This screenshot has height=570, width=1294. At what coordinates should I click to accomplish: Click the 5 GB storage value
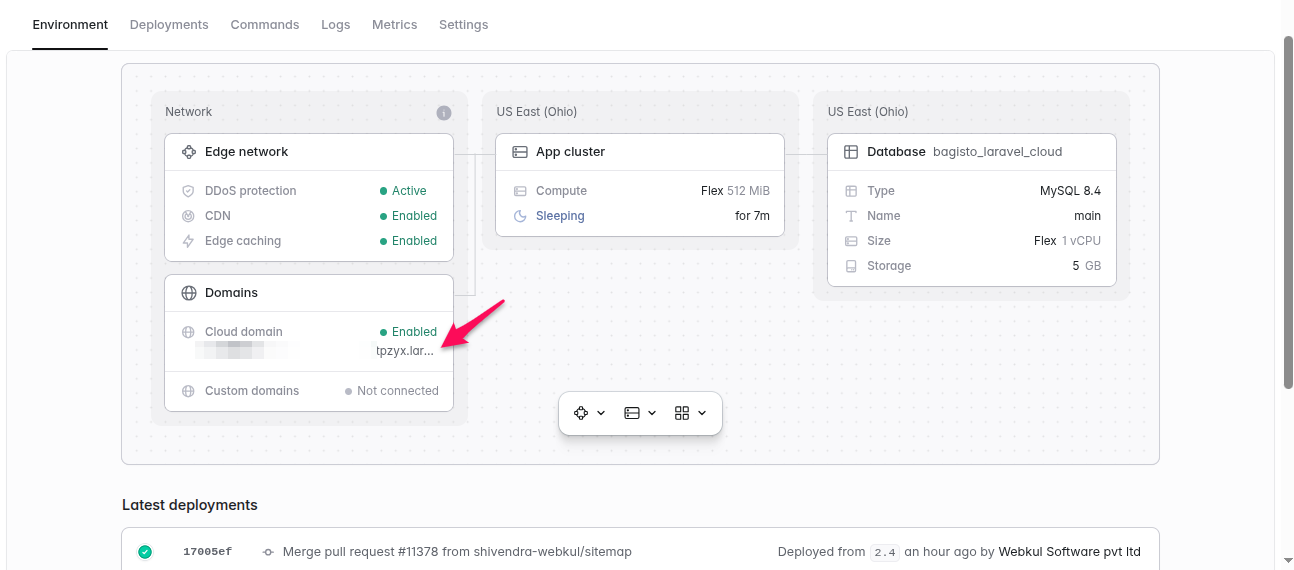coord(1087,266)
